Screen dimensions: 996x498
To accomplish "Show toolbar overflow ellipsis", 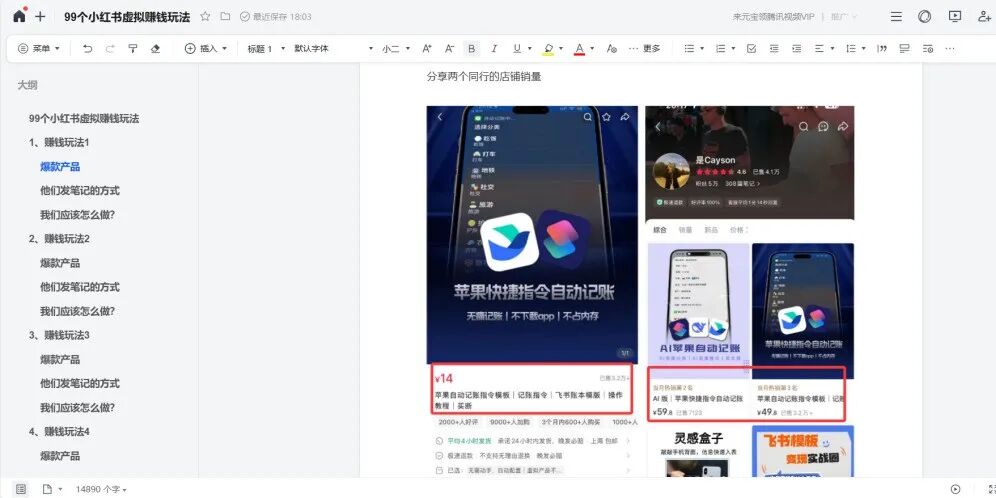I will click(950, 48).
